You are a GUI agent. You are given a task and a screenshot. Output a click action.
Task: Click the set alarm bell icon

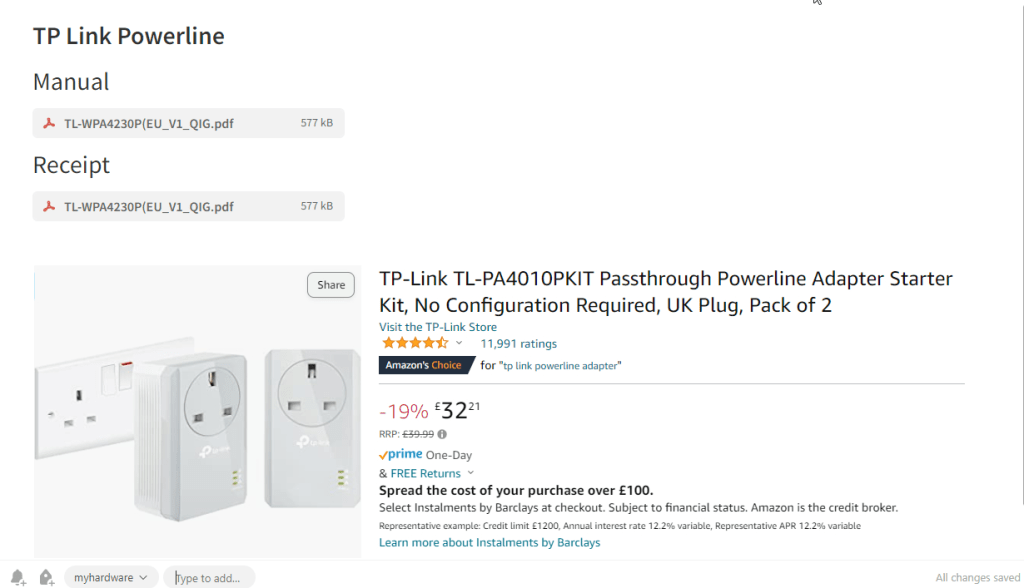pos(17,577)
